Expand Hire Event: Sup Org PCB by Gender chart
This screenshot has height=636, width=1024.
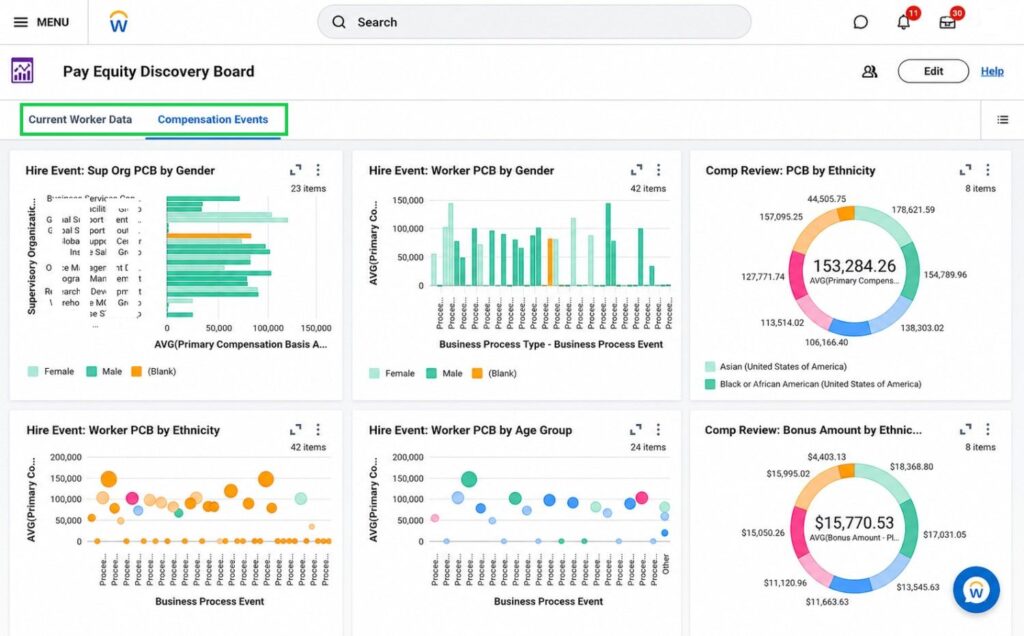click(296, 170)
